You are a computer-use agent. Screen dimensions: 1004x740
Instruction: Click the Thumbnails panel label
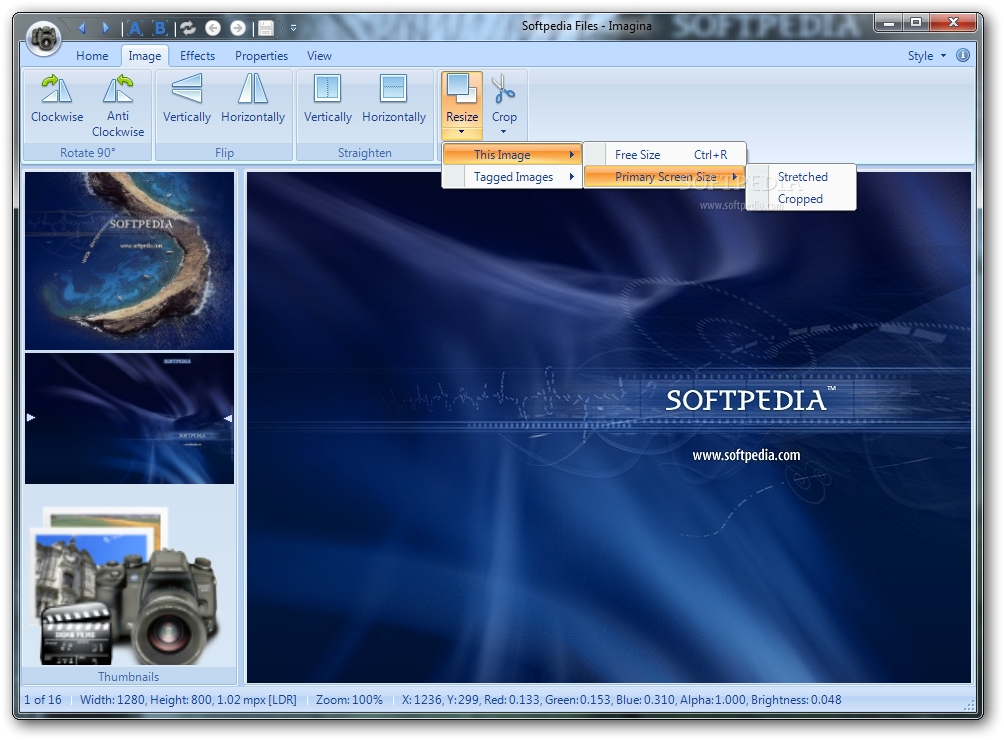129,677
